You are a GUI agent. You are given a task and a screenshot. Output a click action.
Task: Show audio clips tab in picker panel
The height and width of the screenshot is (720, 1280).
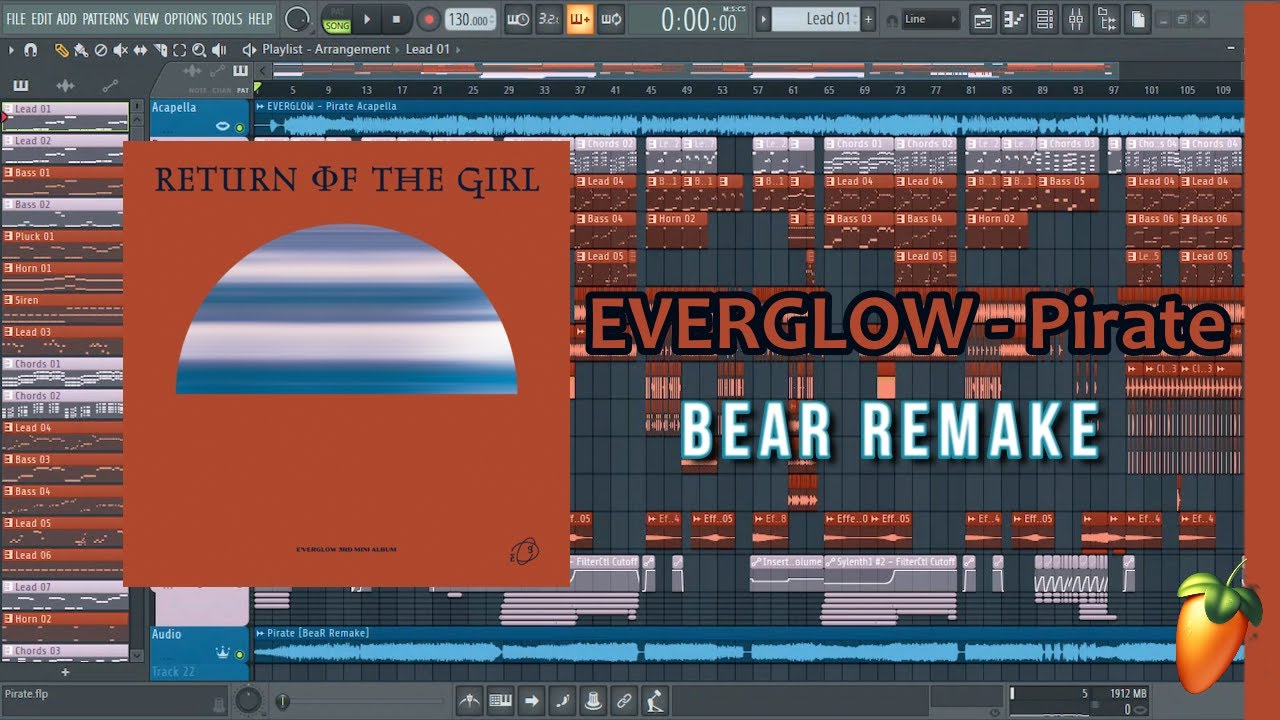coord(65,86)
